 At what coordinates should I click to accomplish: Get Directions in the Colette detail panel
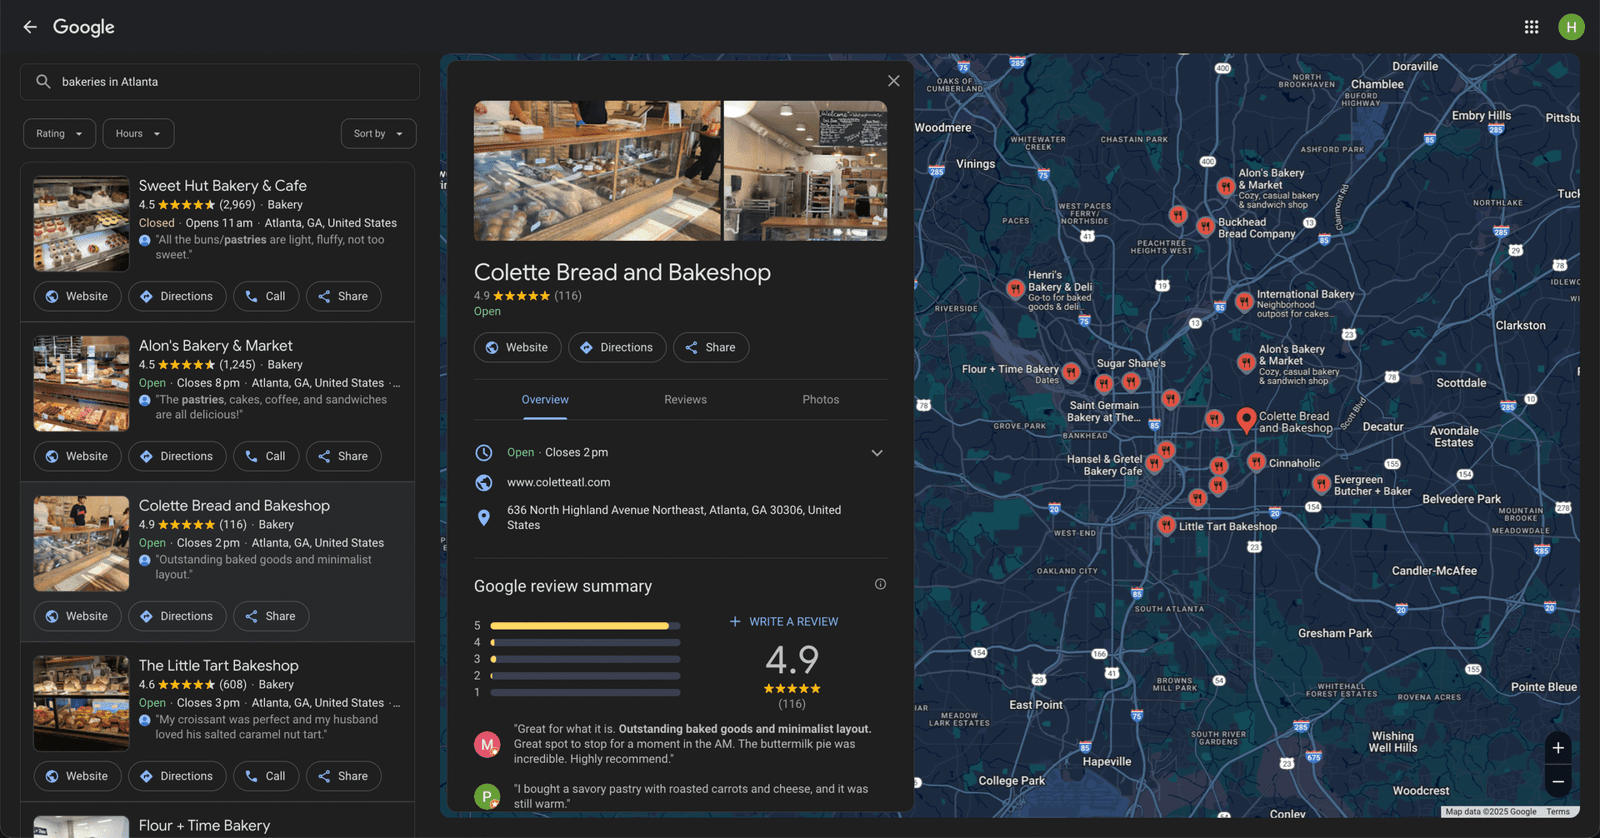tap(617, 348)
